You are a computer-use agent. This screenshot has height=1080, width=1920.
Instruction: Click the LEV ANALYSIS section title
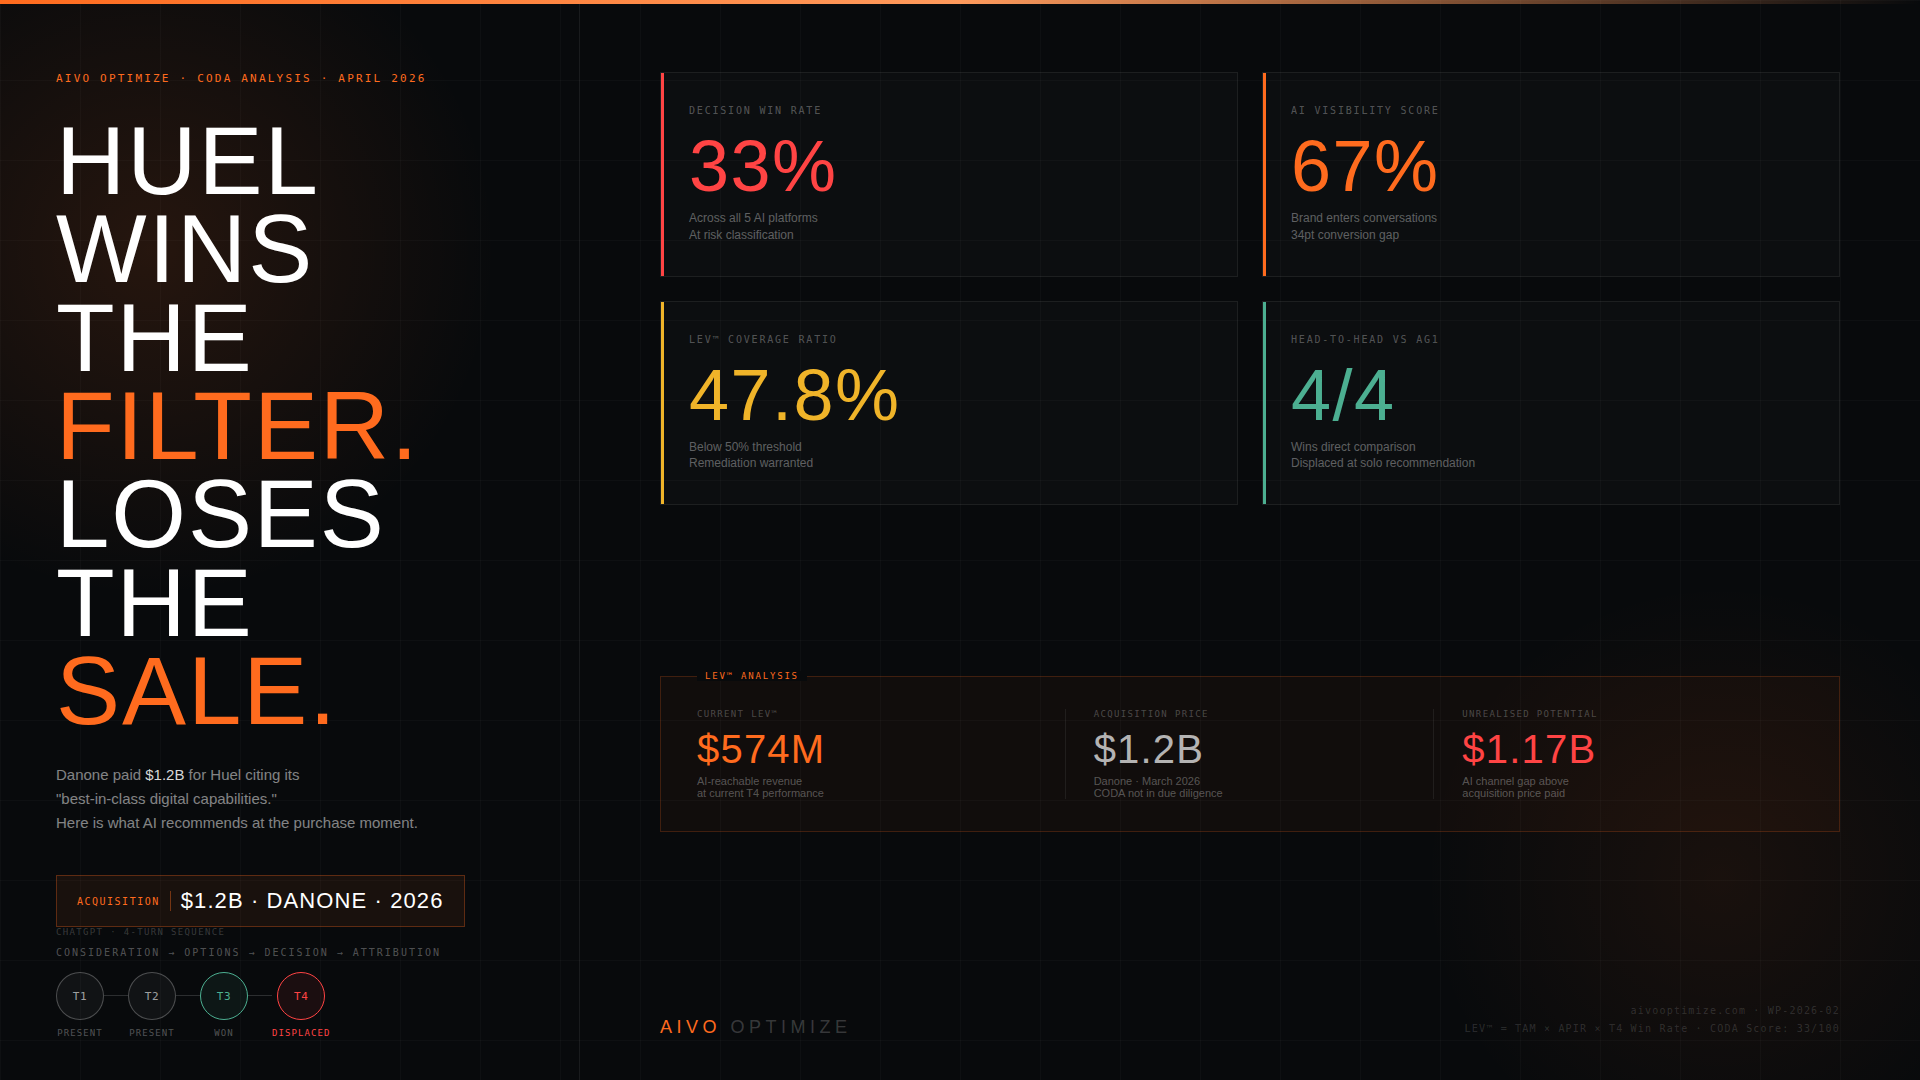click(x=752, y=677)
